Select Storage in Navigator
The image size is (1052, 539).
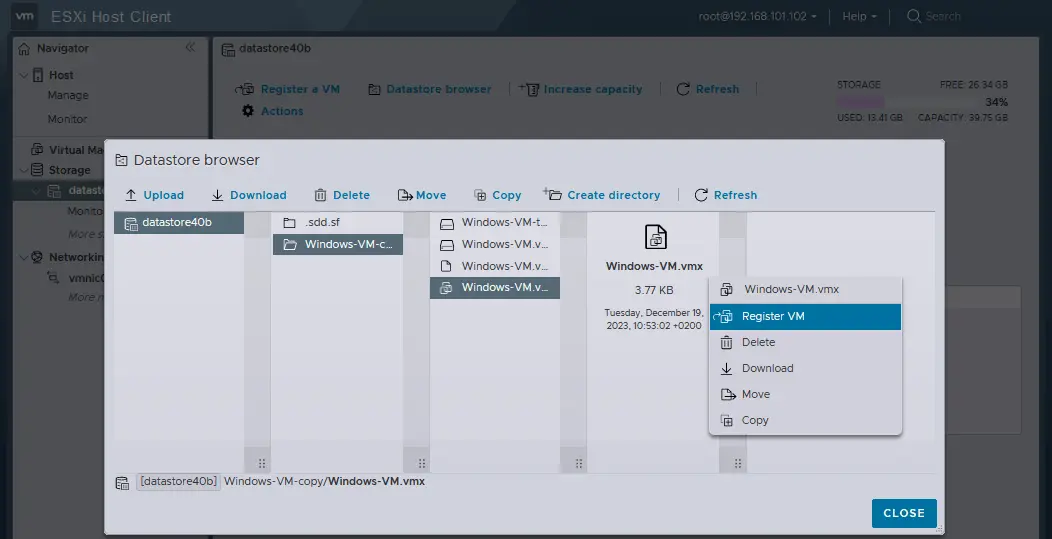[69, 170]
